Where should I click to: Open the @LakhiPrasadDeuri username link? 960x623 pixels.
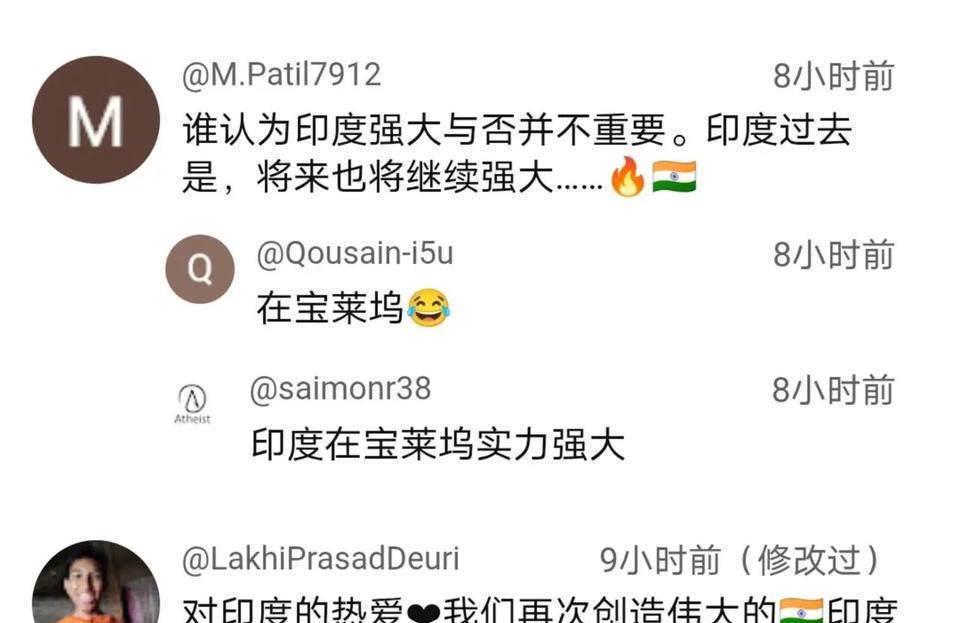321,559
